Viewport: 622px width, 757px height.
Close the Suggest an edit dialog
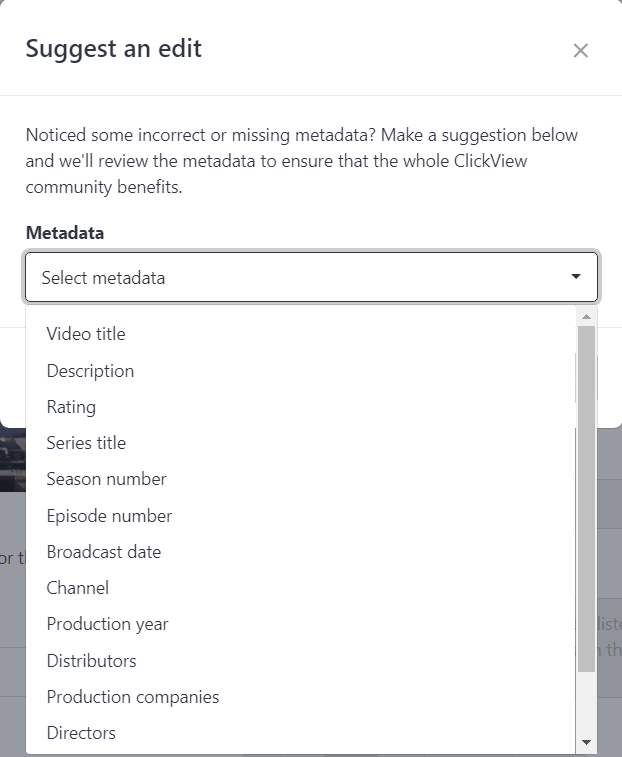580,50
